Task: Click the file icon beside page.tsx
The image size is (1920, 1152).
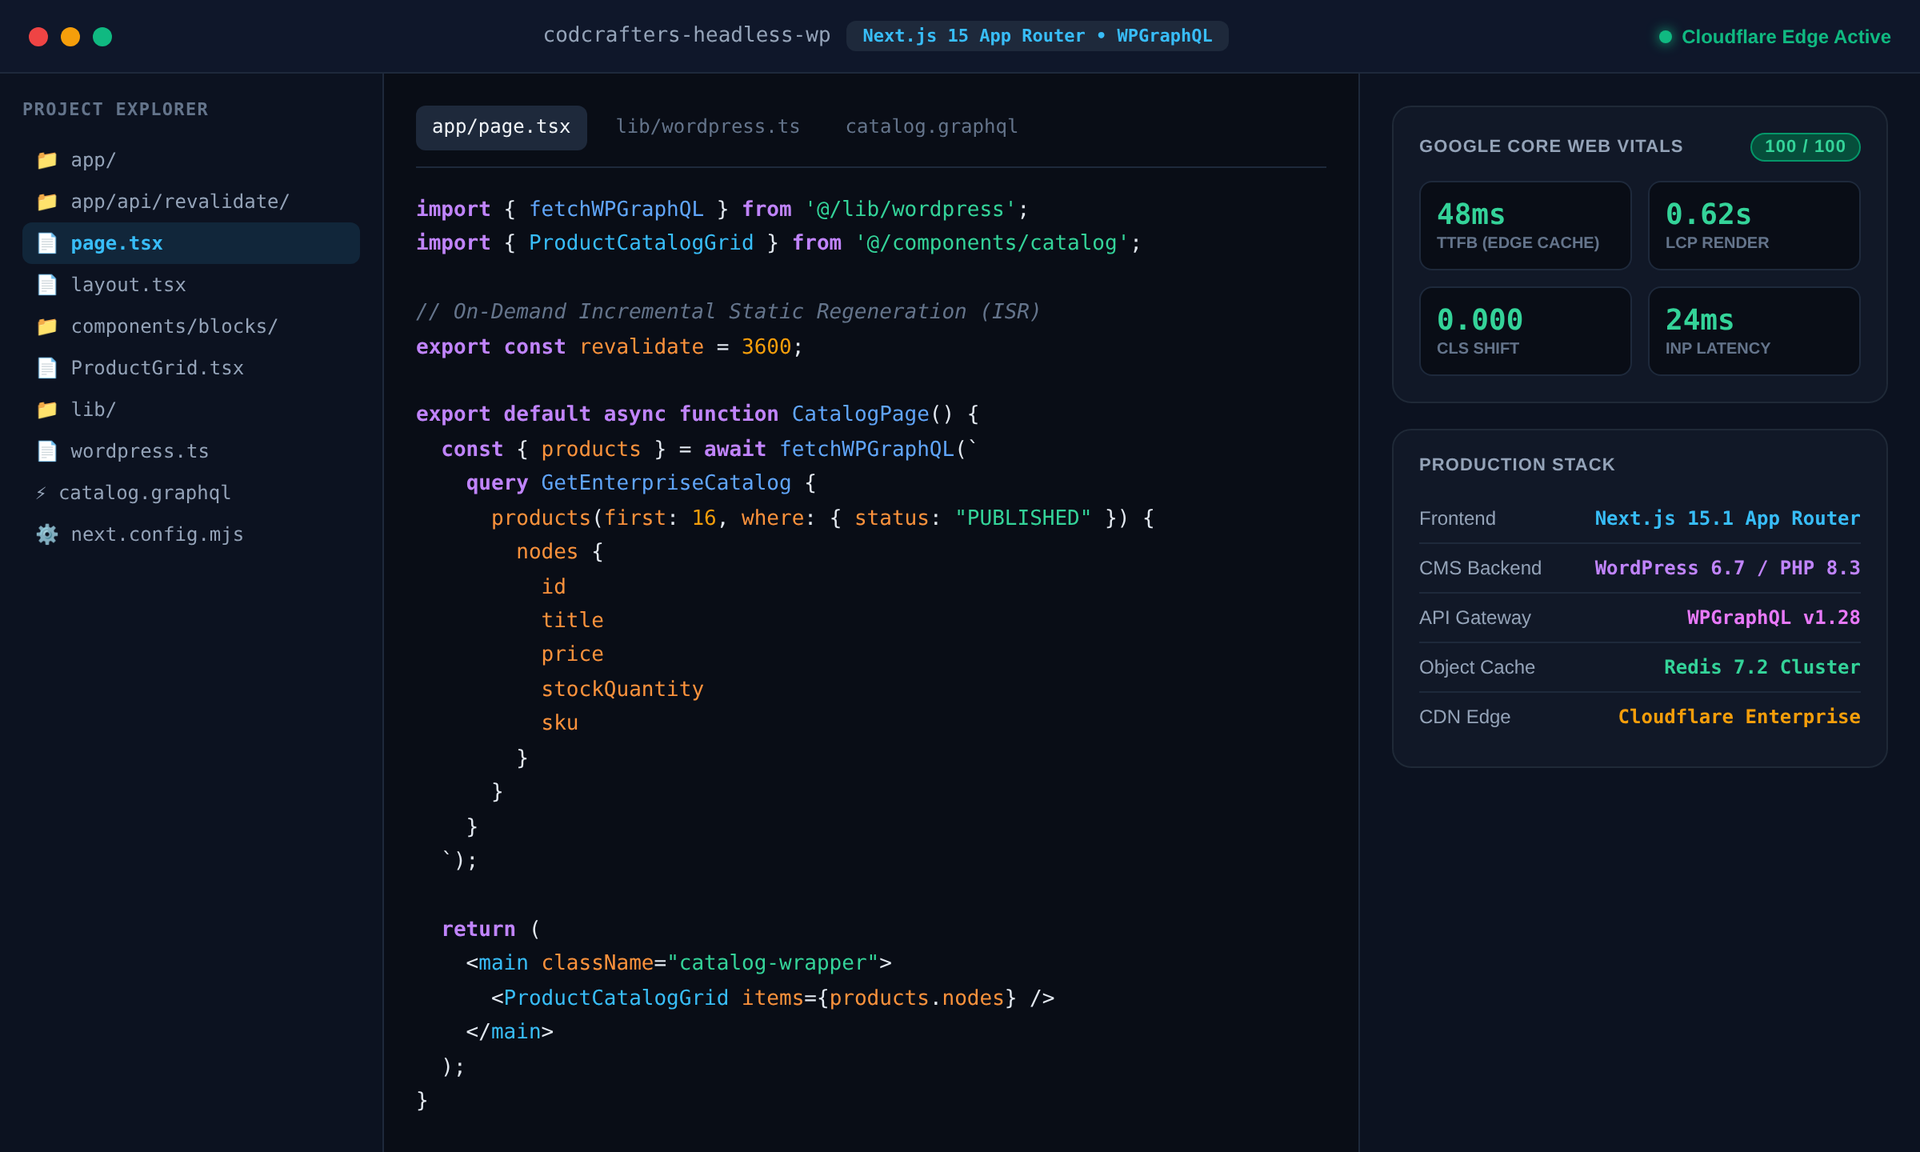Action: (47, 243)
